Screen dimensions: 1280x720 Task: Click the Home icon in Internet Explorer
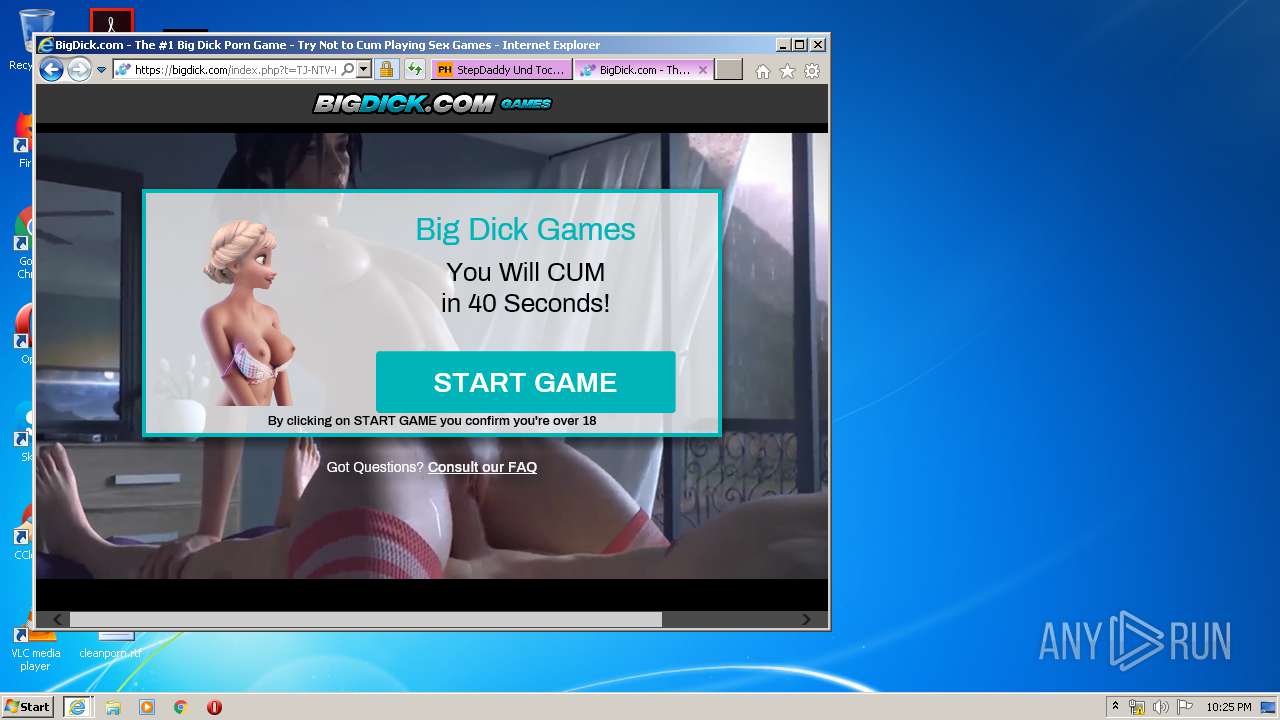click(763, 71)
